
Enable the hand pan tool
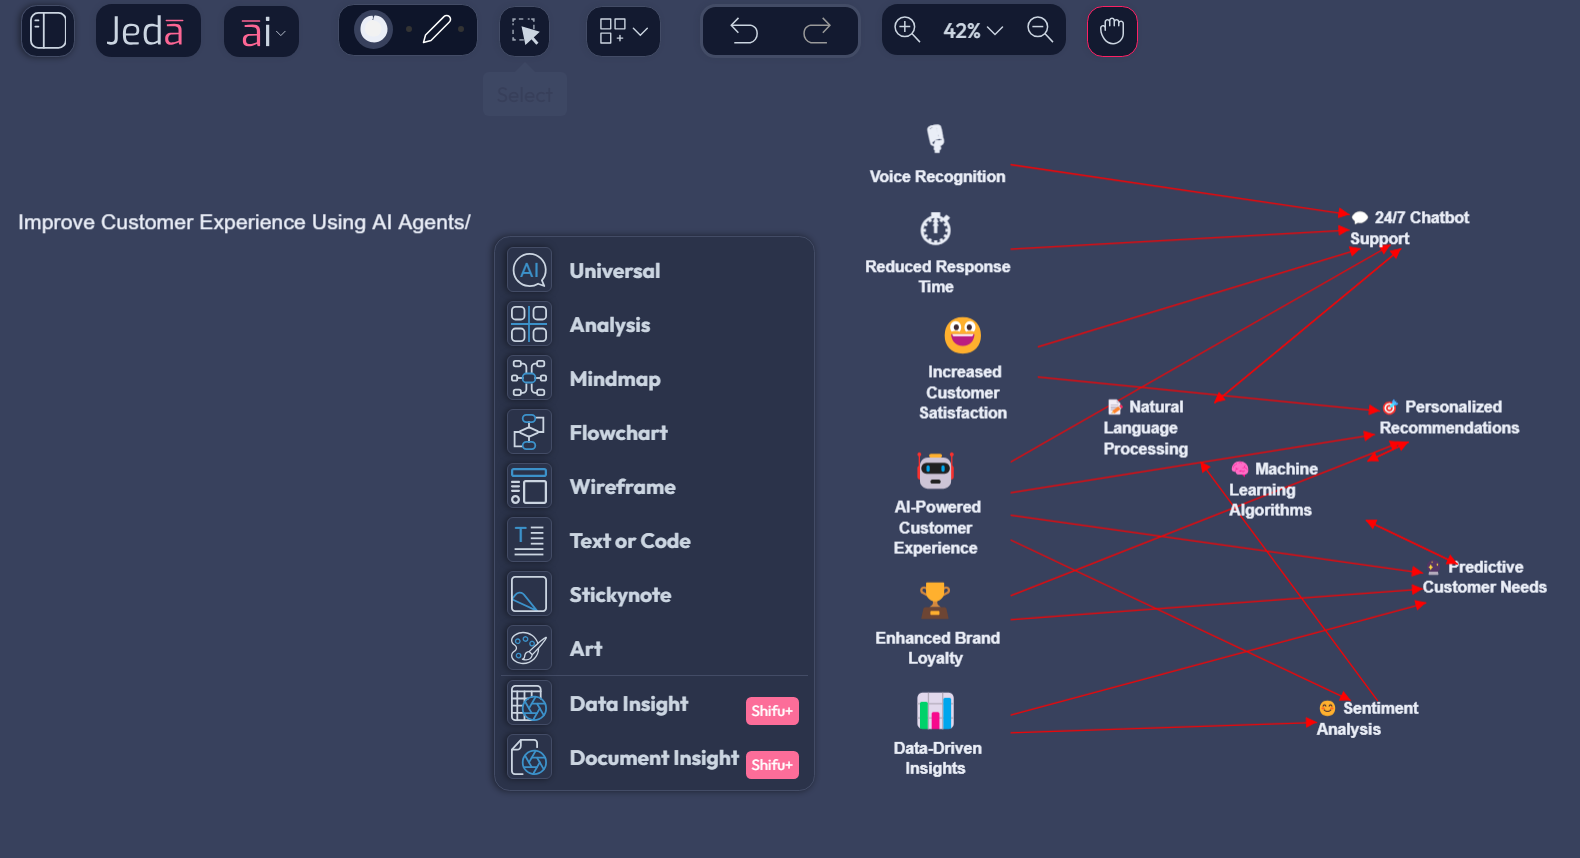coord(1112,31)
